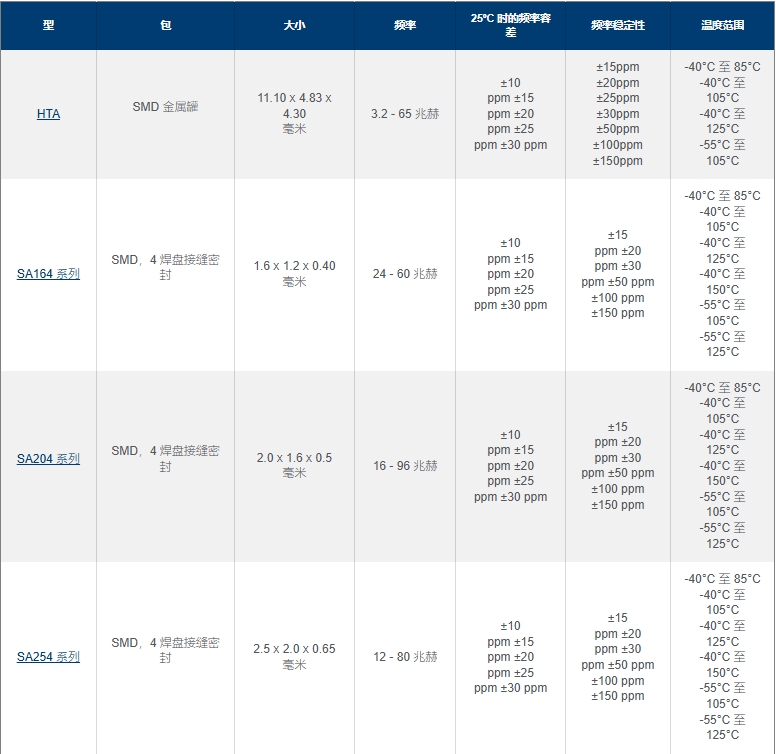Click the 频率稳定性 column header
776x754 pixels.
(617, 25)
